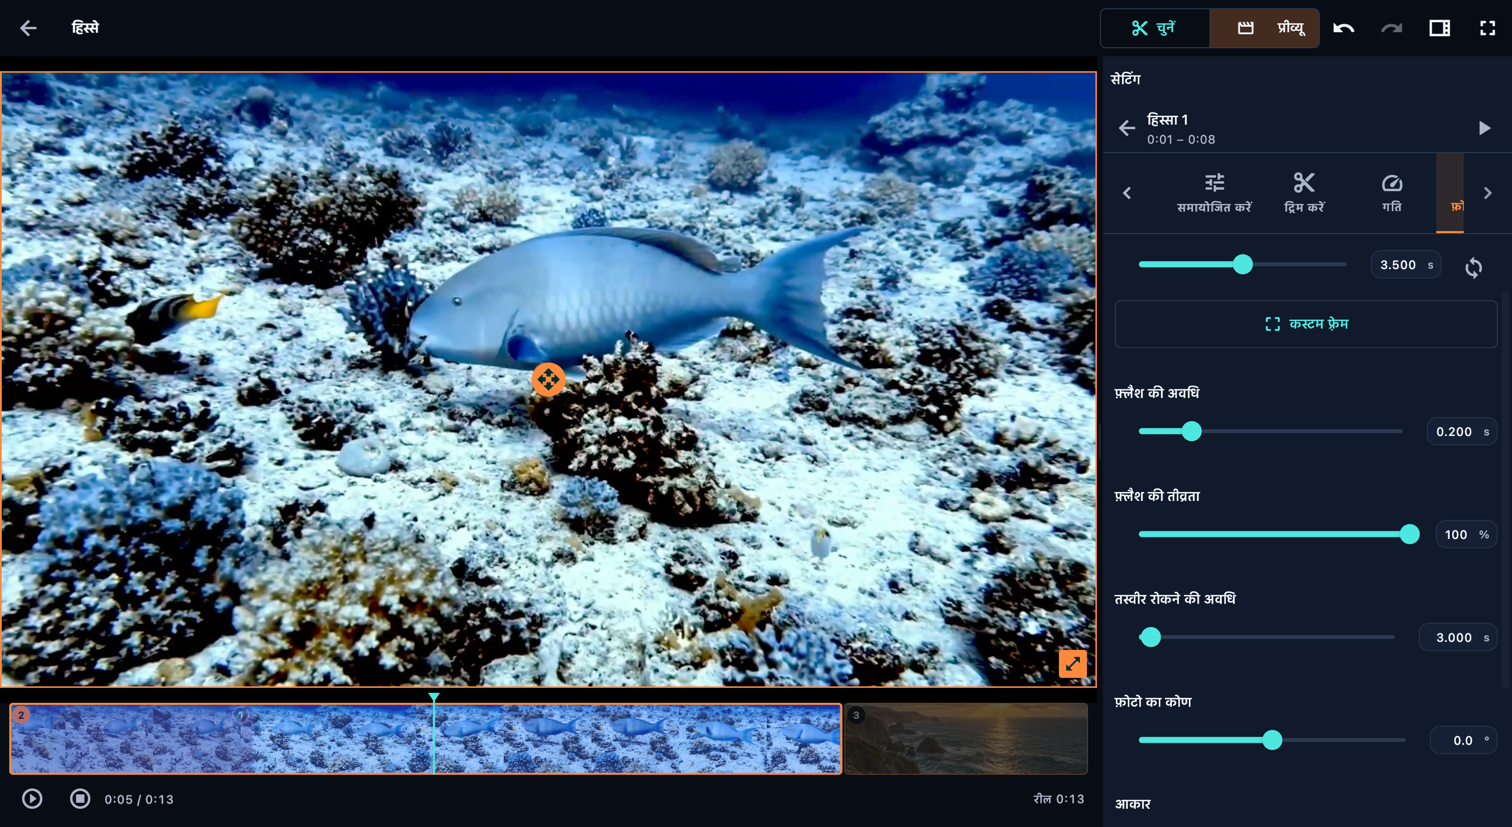Edit the 3.500 seconds input field
This screenshot has width=1512, height=827.
coord(1406,265)
